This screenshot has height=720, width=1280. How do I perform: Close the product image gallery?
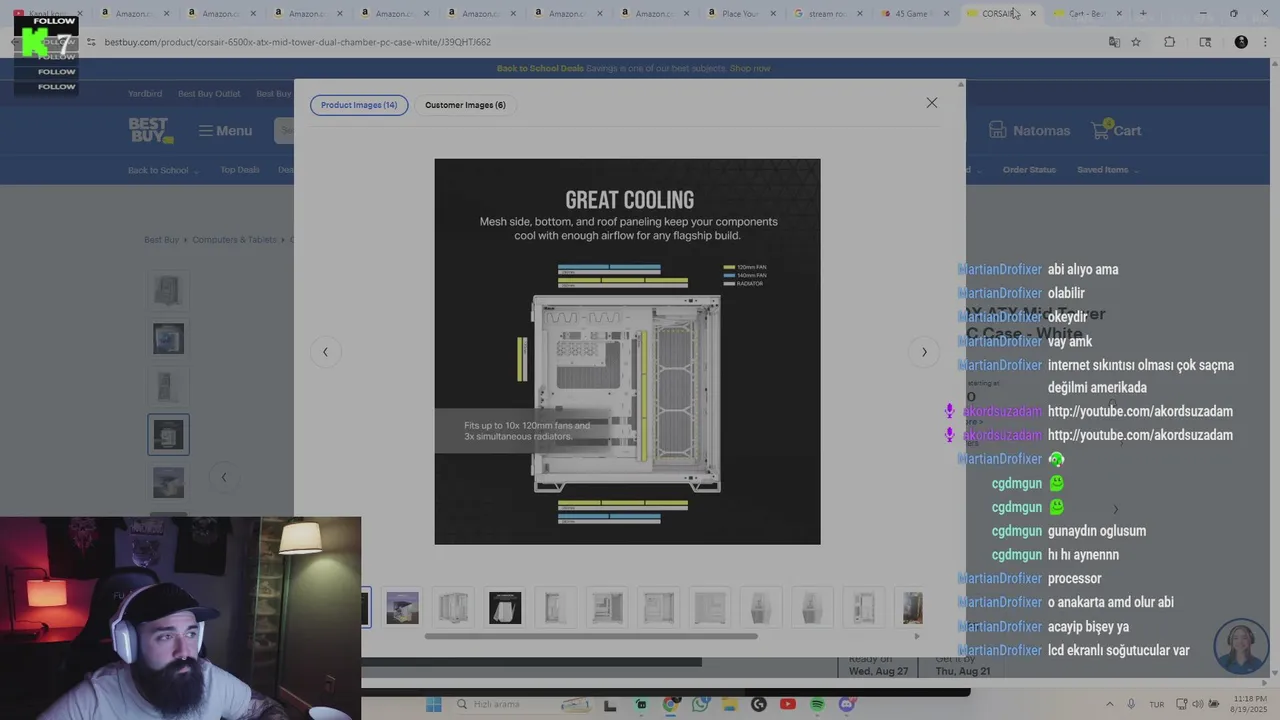(932, 103)
